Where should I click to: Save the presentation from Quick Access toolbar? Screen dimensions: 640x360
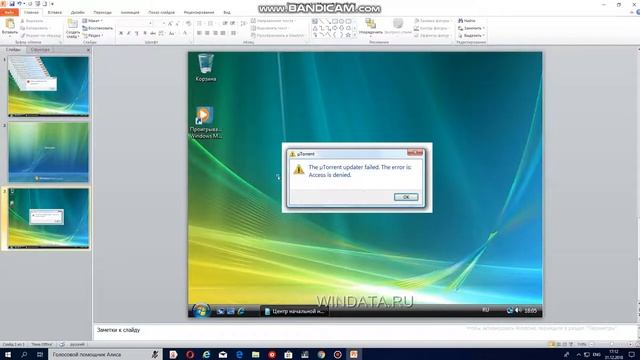pos(12,4)
